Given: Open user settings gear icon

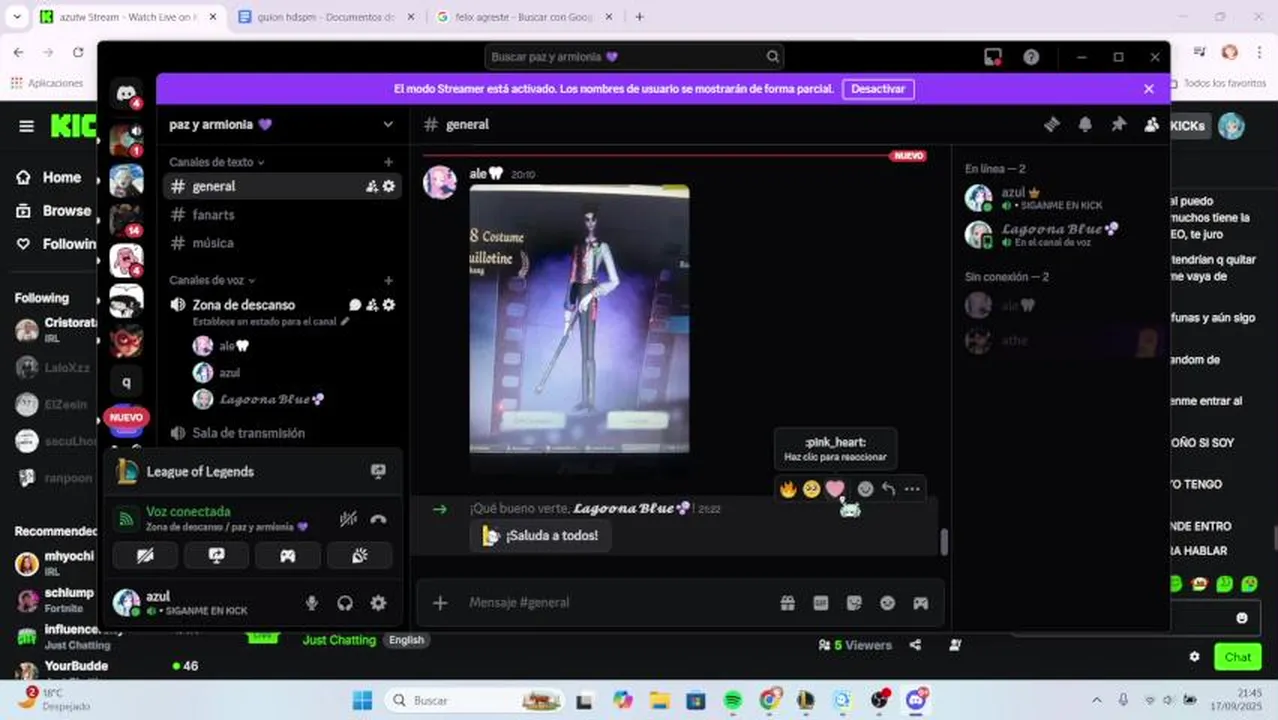Looking at the screenshot, I should [378, 603].
